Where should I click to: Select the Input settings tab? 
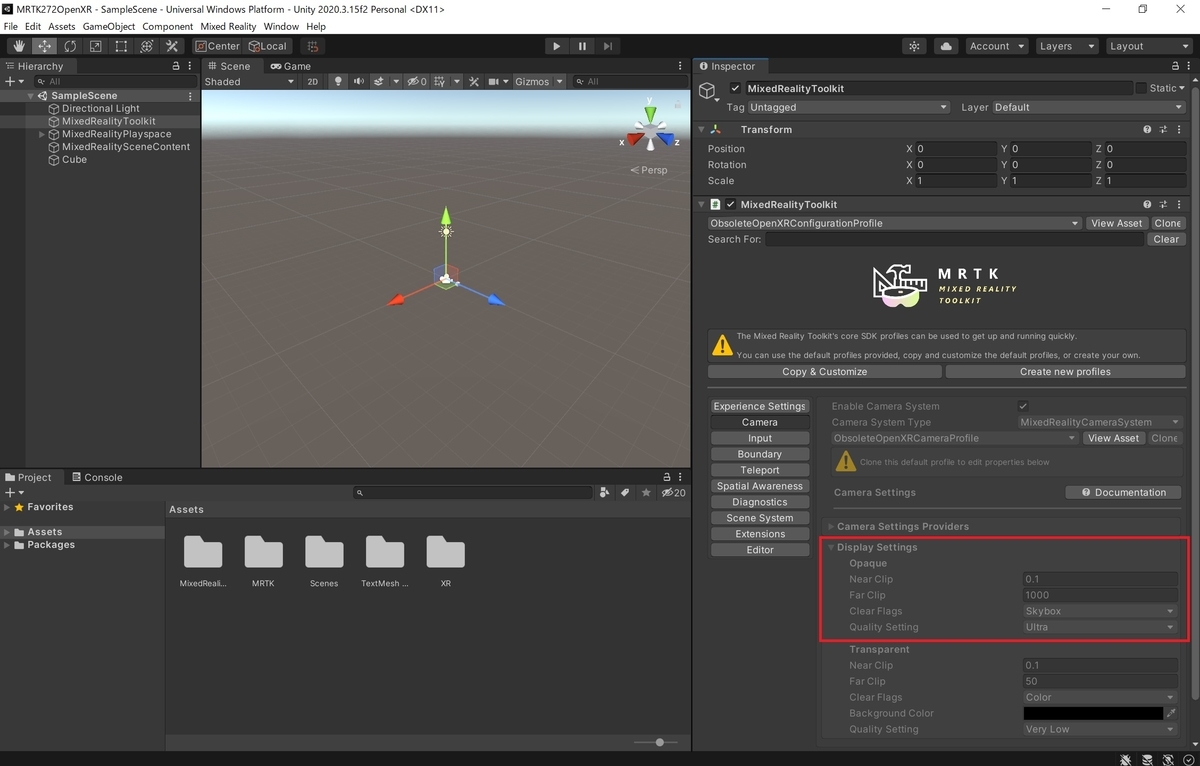[x=760, y=438]
